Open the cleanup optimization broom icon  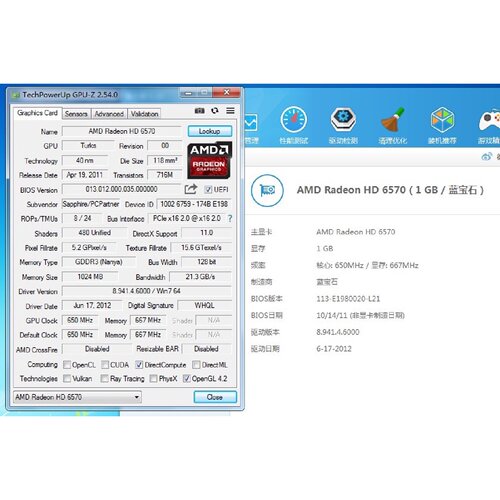click(x=393, y=119)
